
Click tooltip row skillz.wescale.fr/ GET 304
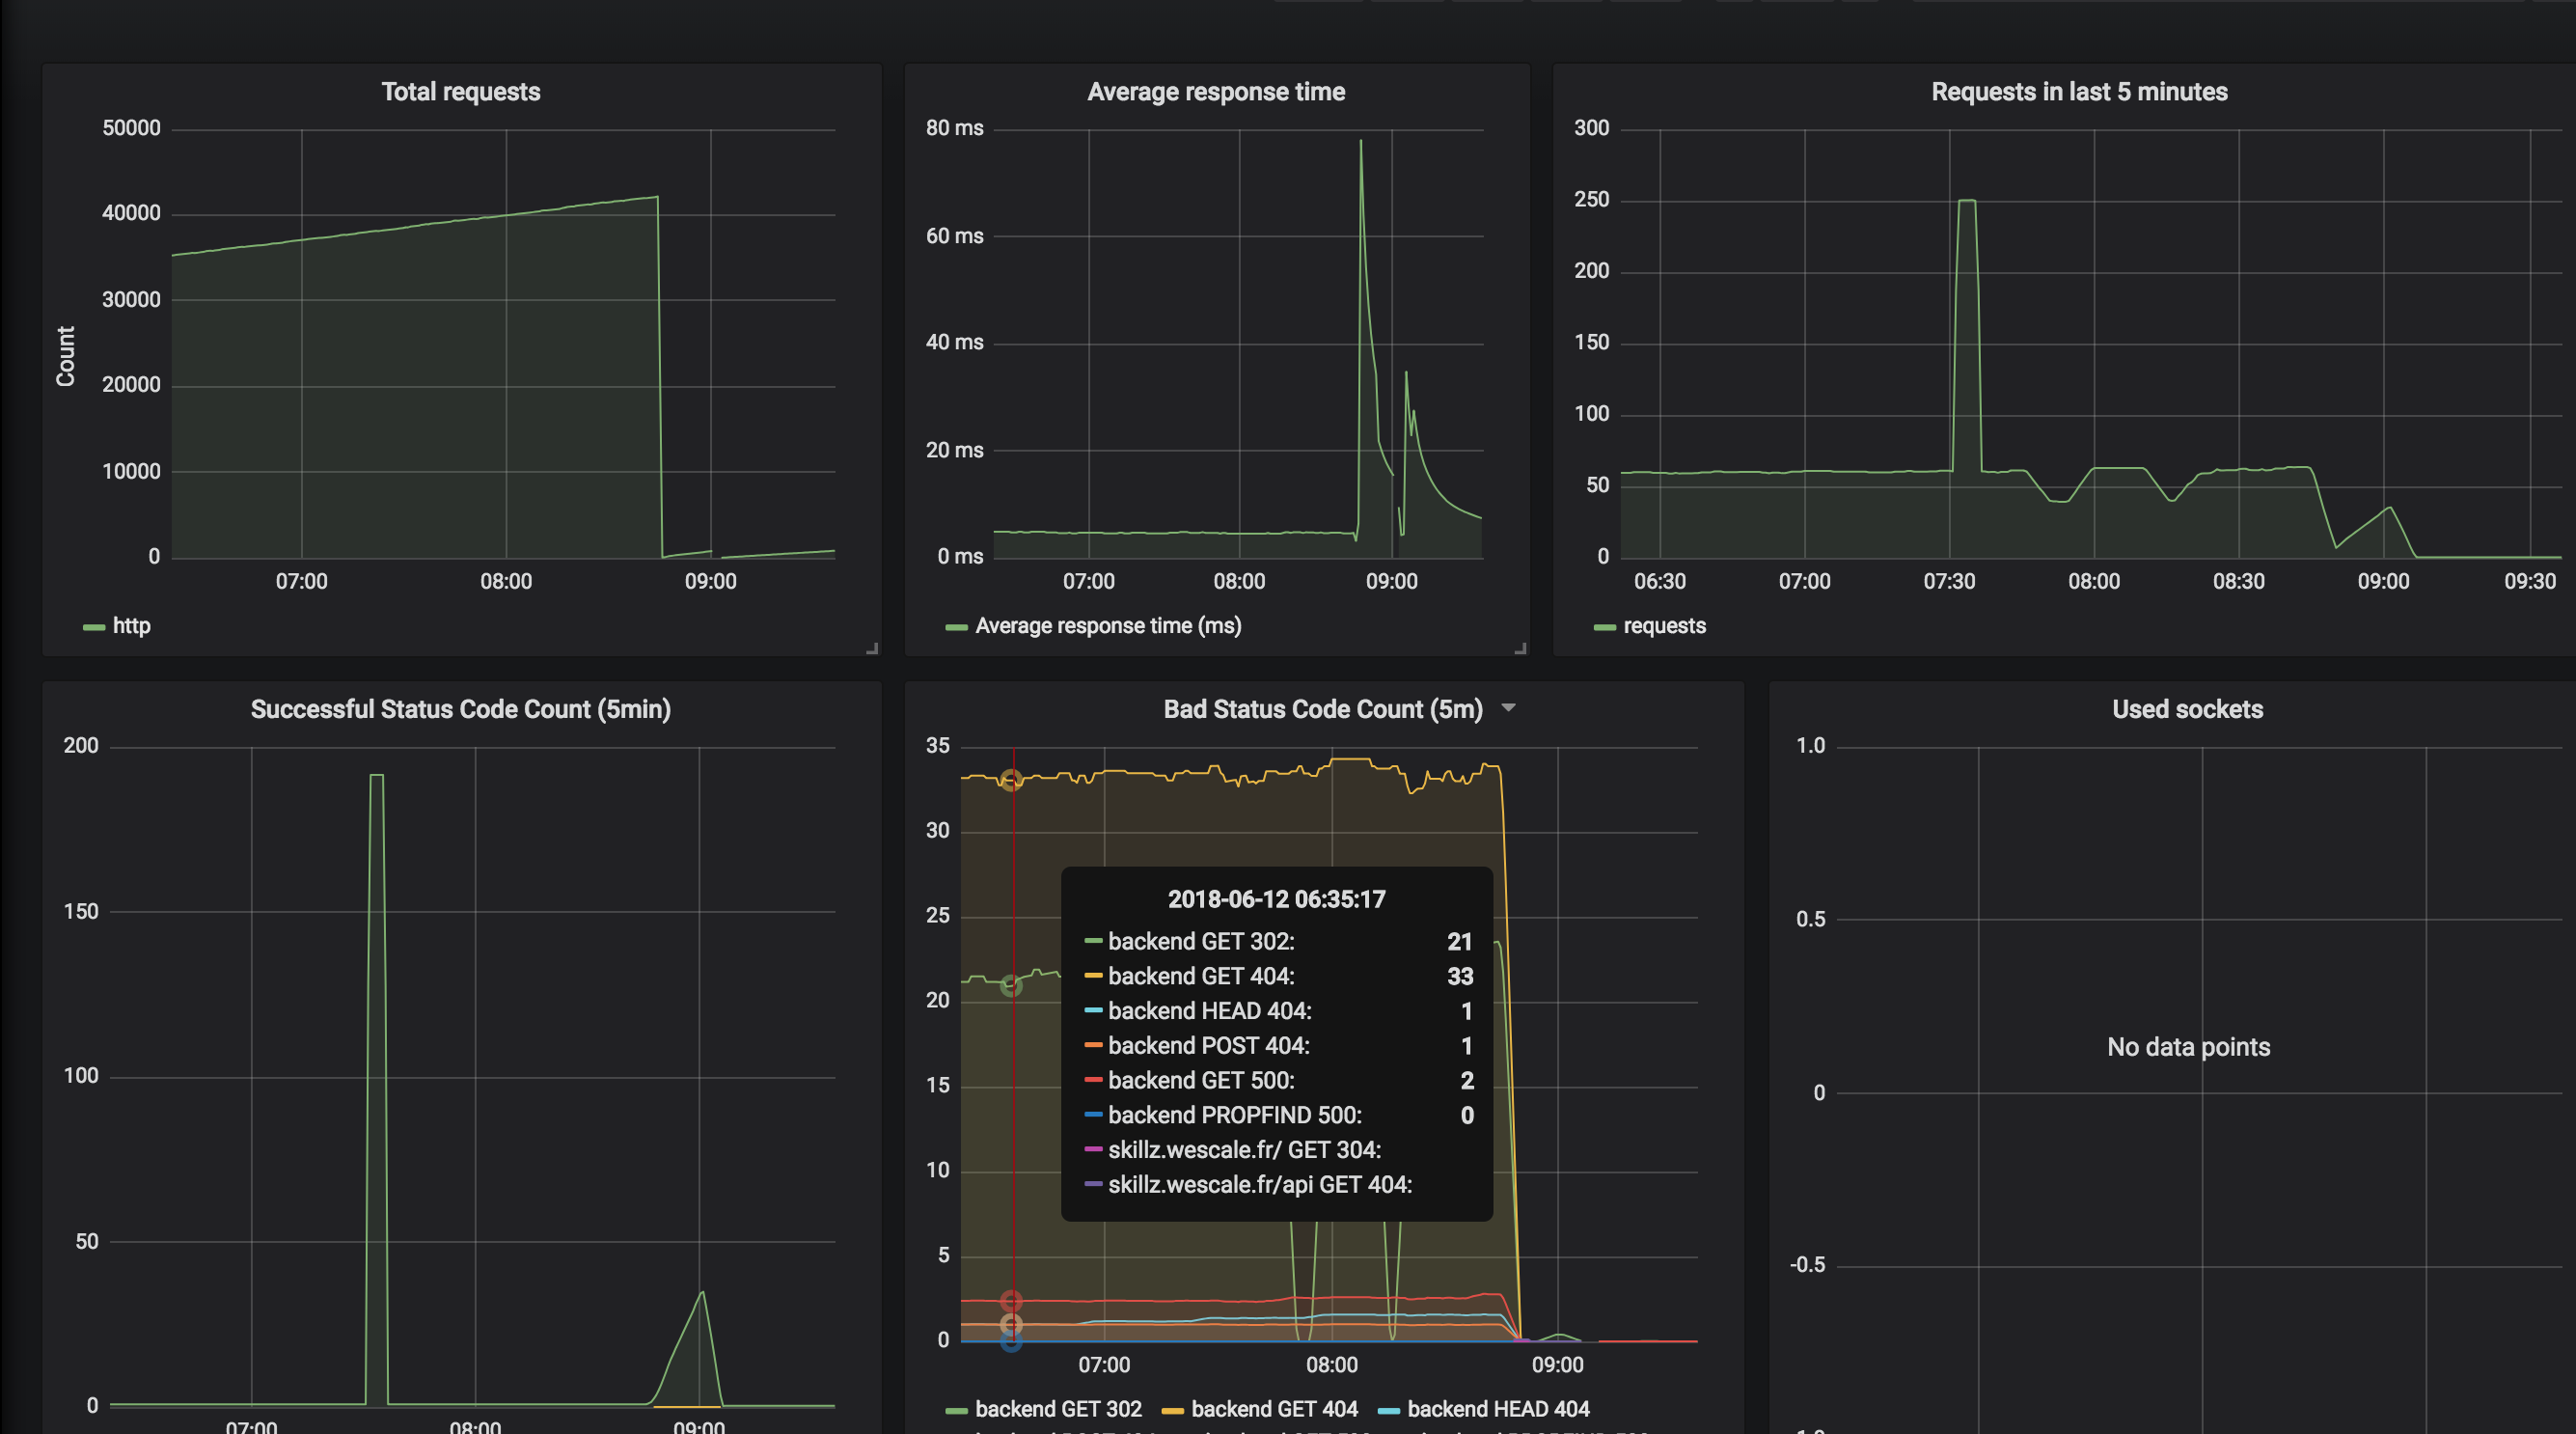click(x=1278, y=1150)
